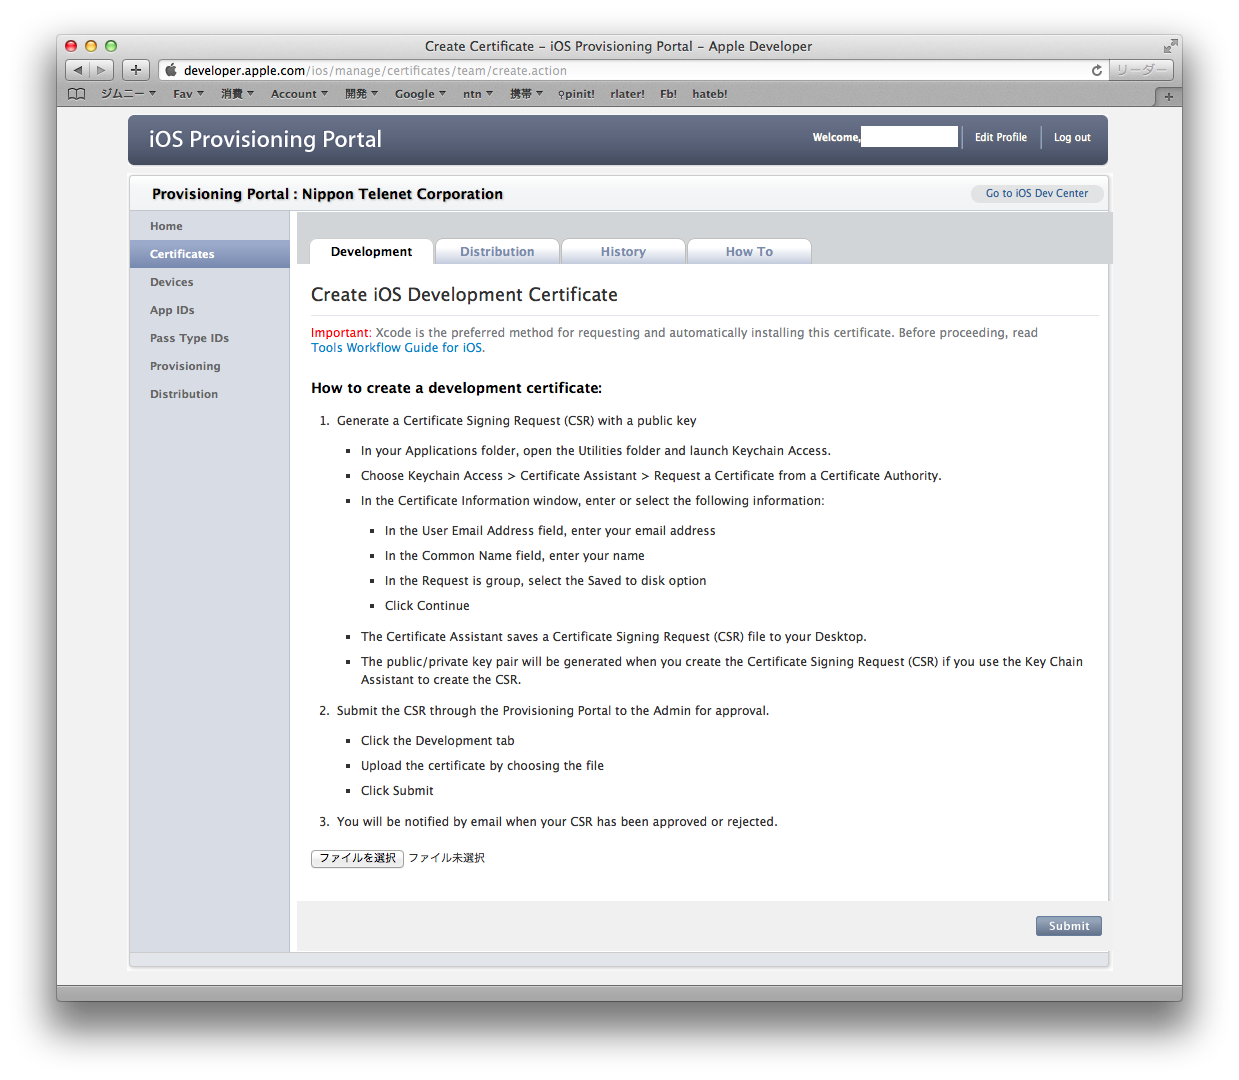Viewport: 1239px width, 1080px height.
Task: Open the Google bookmarks dropdown
Action: tap(420, 94)
